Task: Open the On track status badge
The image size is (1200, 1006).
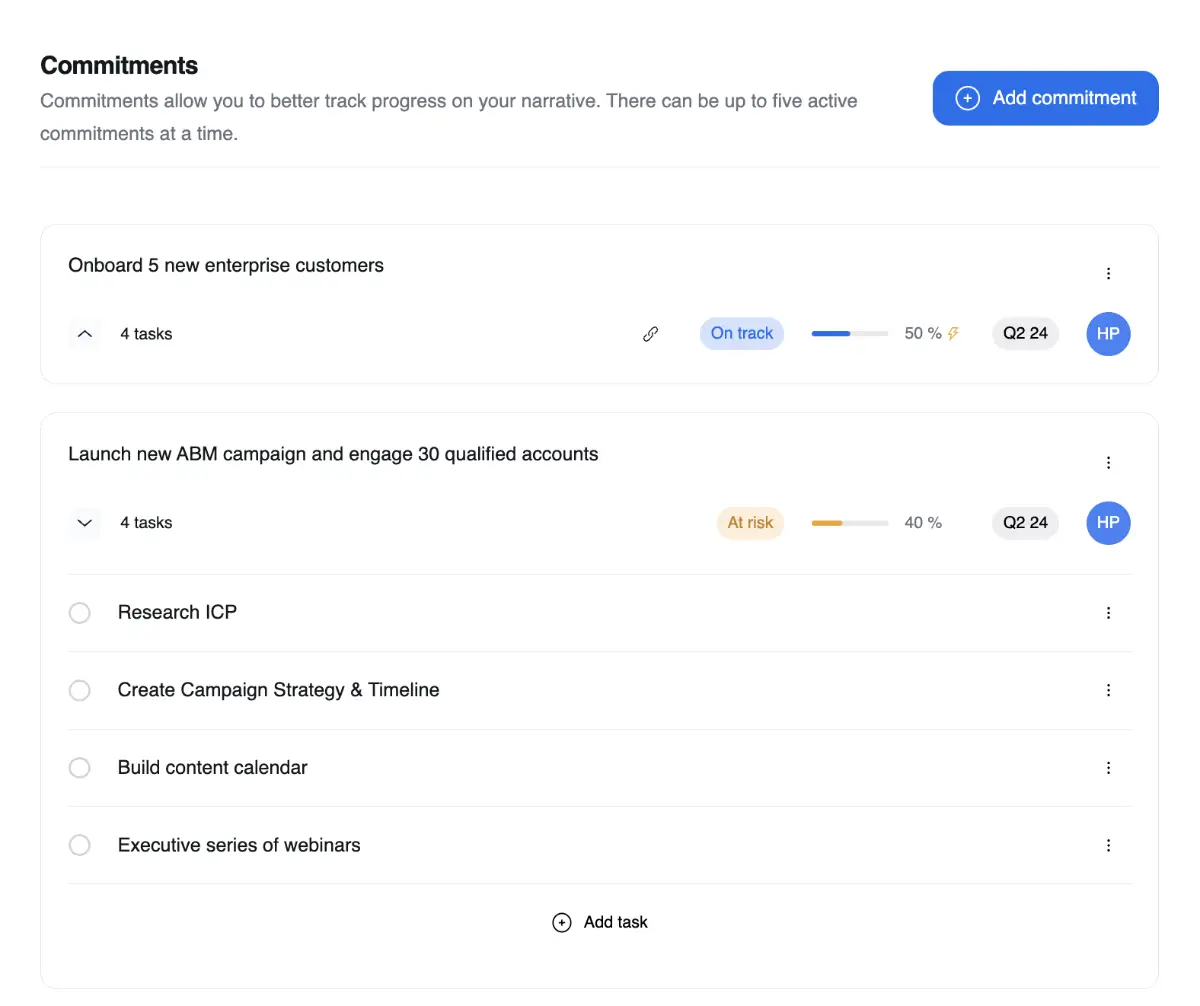Action: [x=742, y=334]
